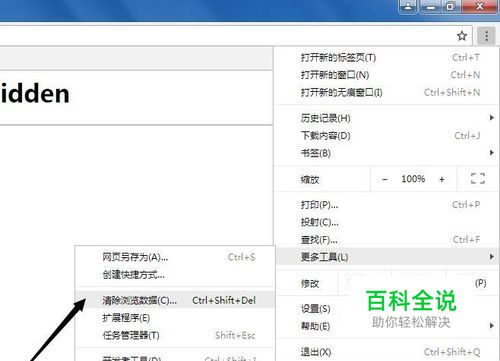Expand the 帮助(E) help submenu
This screenshot has width=500, height=361.
(x=387, y=326)
